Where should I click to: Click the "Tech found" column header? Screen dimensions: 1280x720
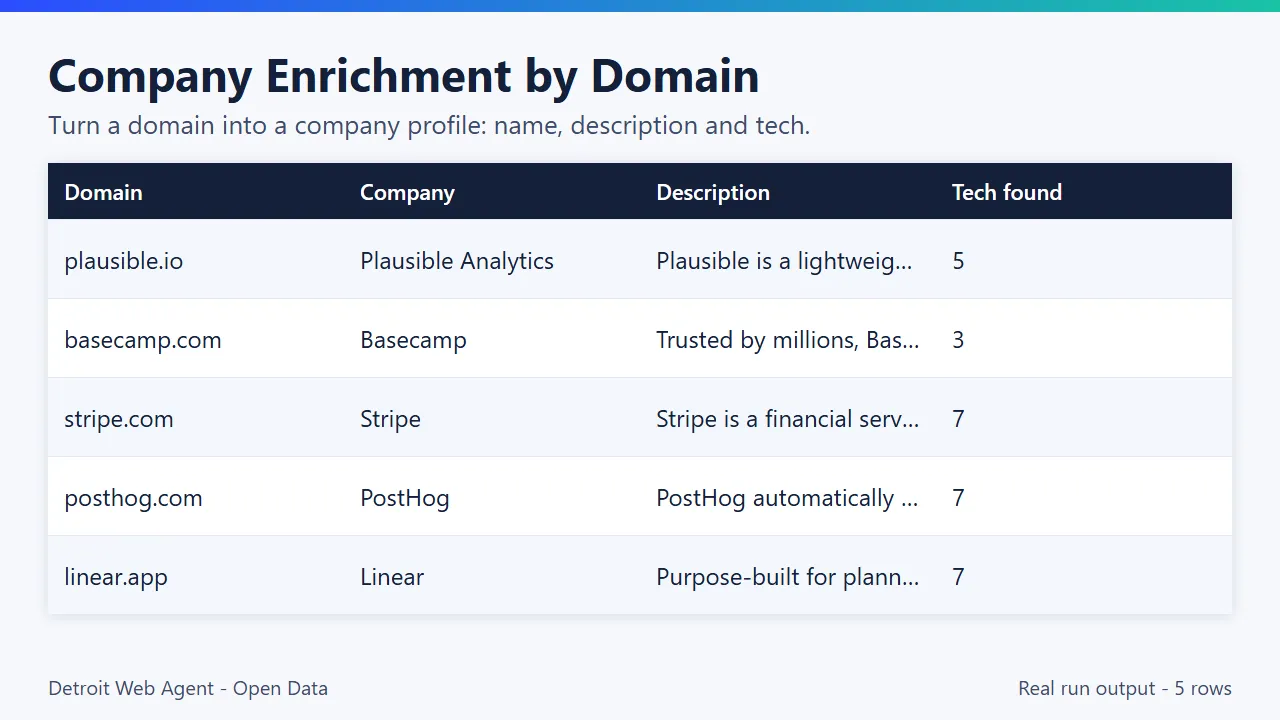click(x=1007, y=192)
